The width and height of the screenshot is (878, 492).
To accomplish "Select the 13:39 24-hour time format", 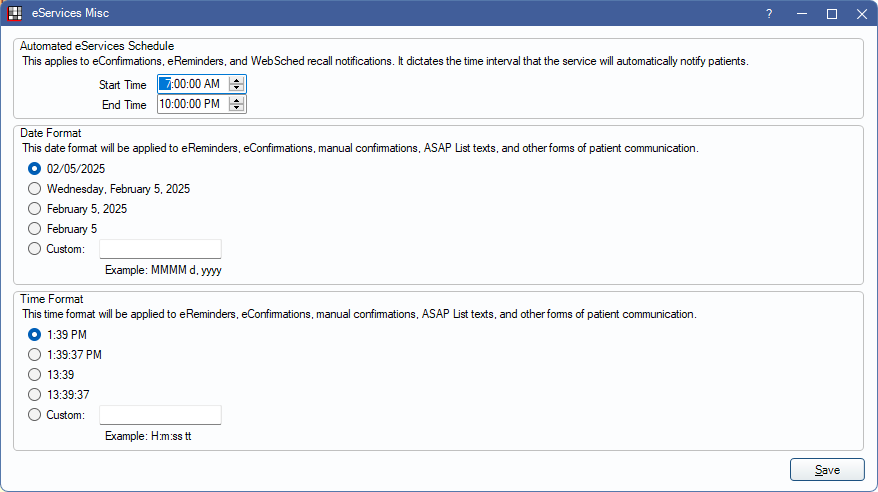I will point(35,375).
